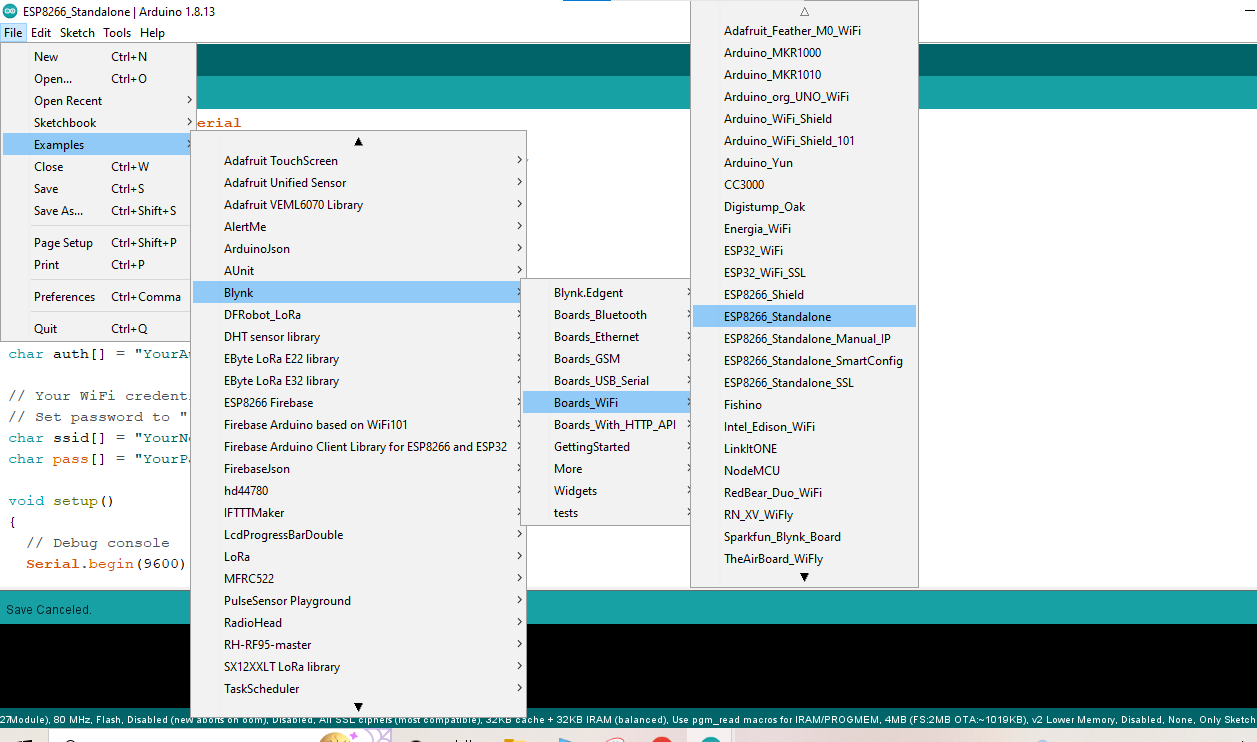Expand PulseSensor Playground examples

tap(358, 601)
